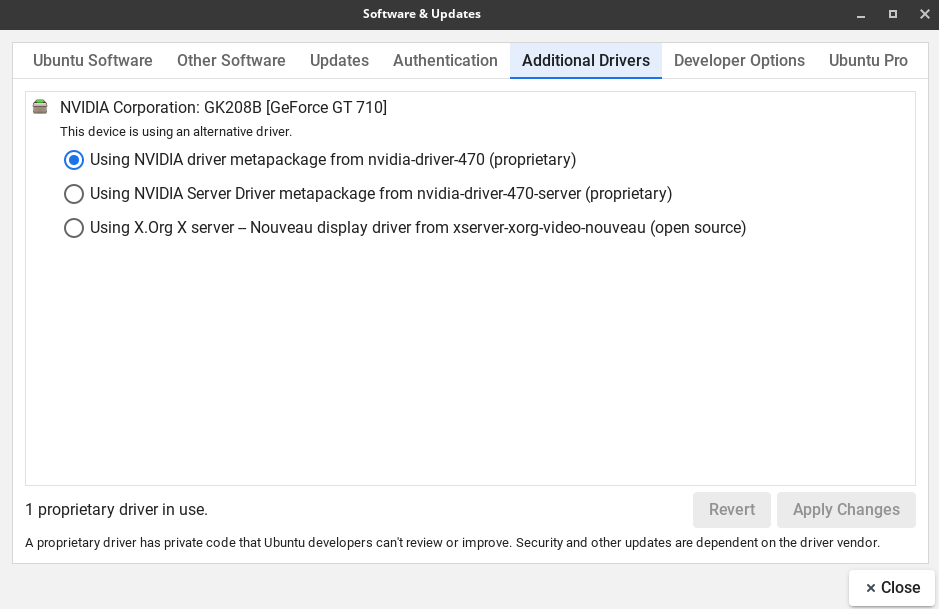Open the Other Software tab
Screen dimensions: 939x609
click(231, 60)
